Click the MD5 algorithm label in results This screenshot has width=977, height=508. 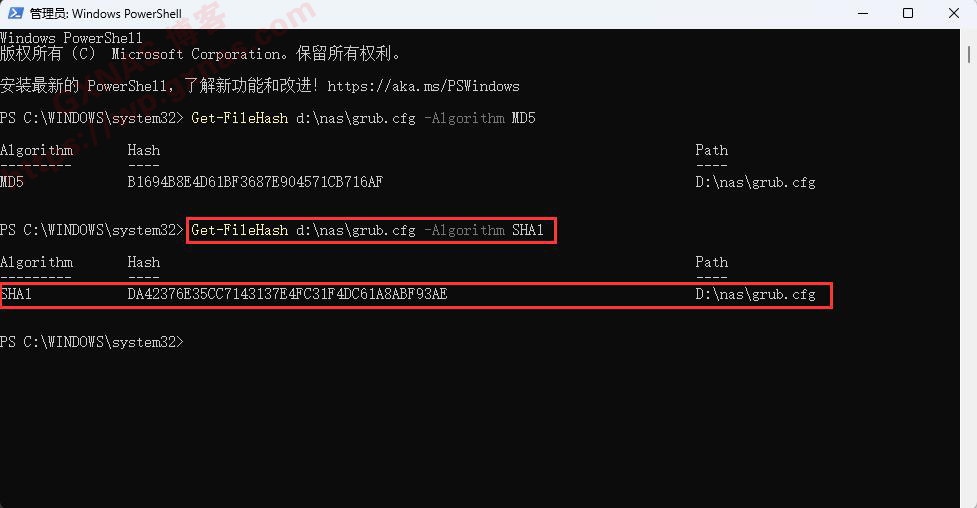(12, 182)
